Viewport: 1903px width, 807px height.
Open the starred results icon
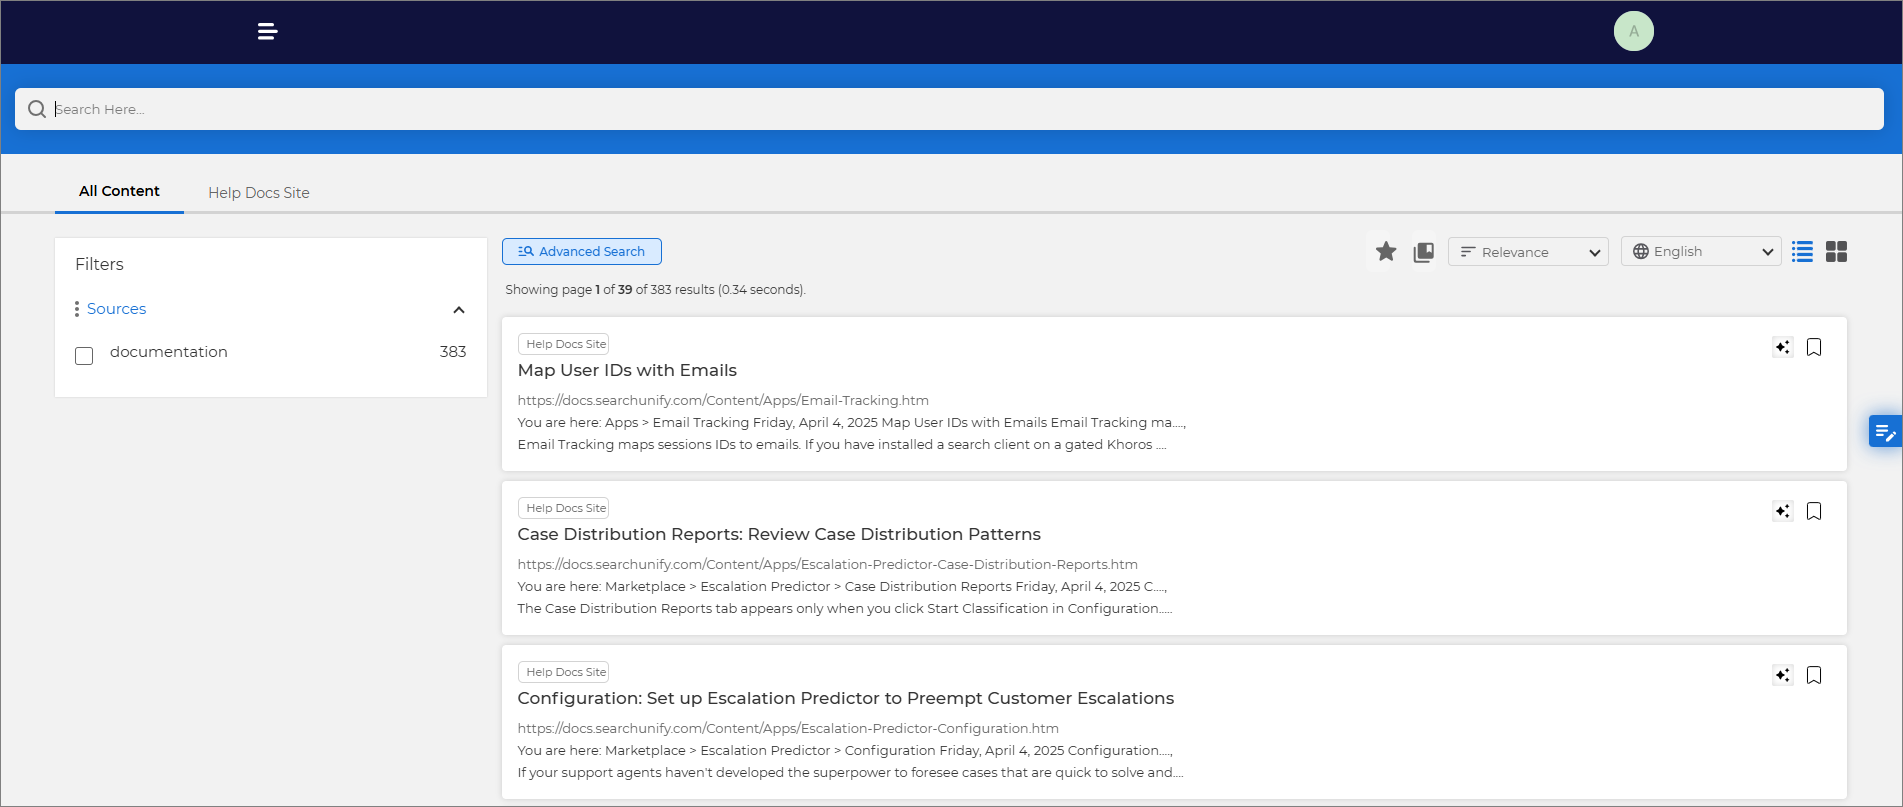(1385, 252)
